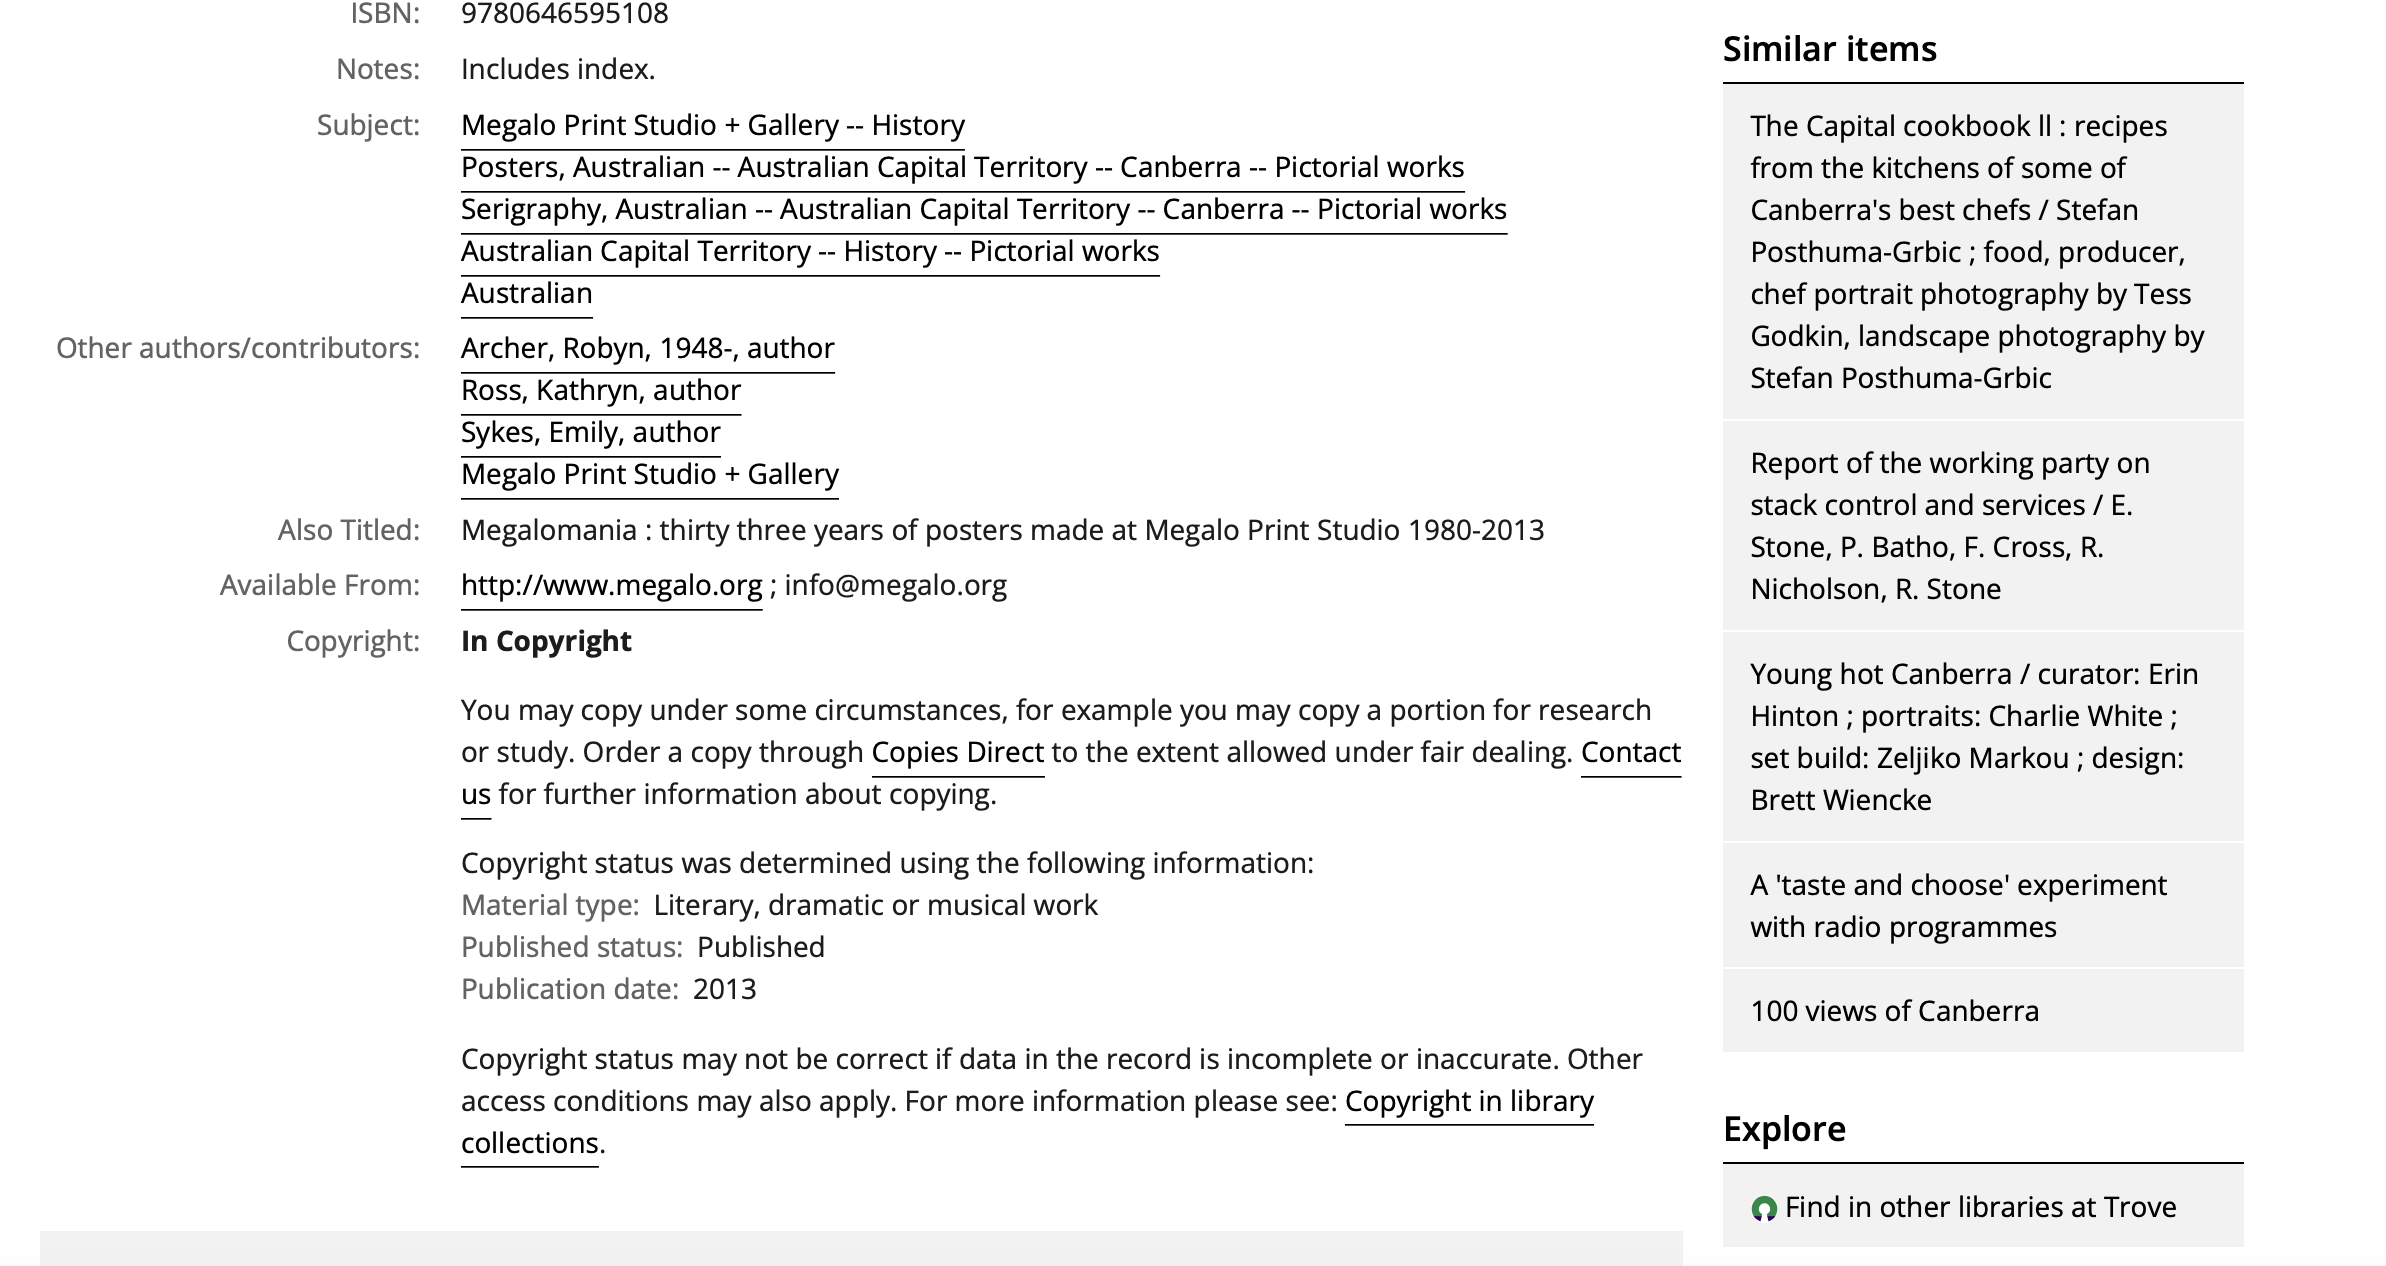This screenshot has height=1266, width=2386.
Task: View author Ross, Kathryn
Action: pos(601,390)
